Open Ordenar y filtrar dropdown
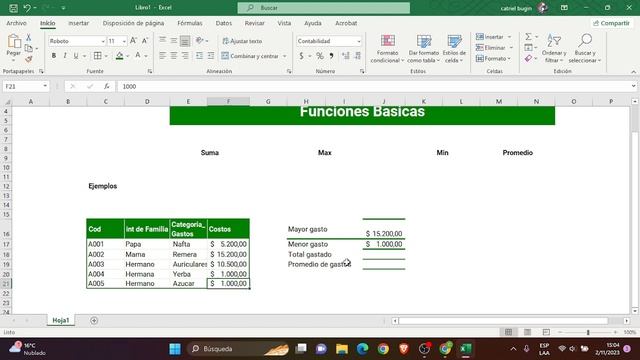 (554, 49)
